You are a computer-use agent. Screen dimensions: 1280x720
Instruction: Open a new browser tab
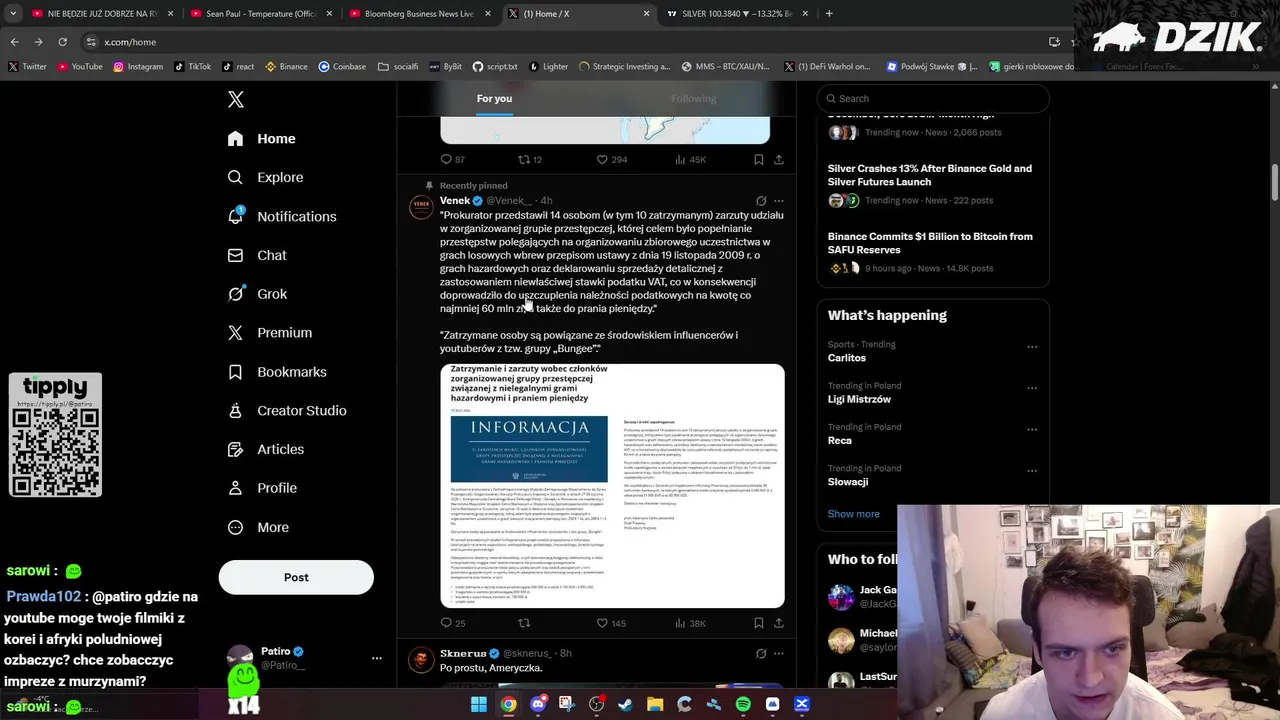829,14
